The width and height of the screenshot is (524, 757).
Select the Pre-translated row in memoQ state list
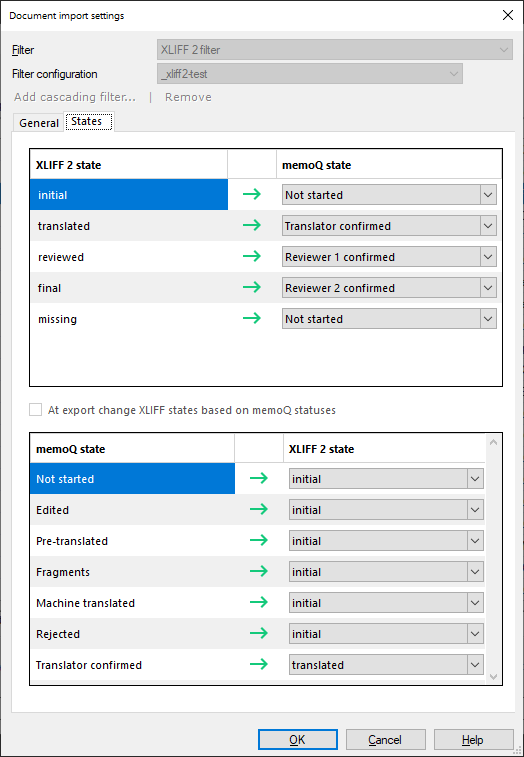[x=132, y=541]
